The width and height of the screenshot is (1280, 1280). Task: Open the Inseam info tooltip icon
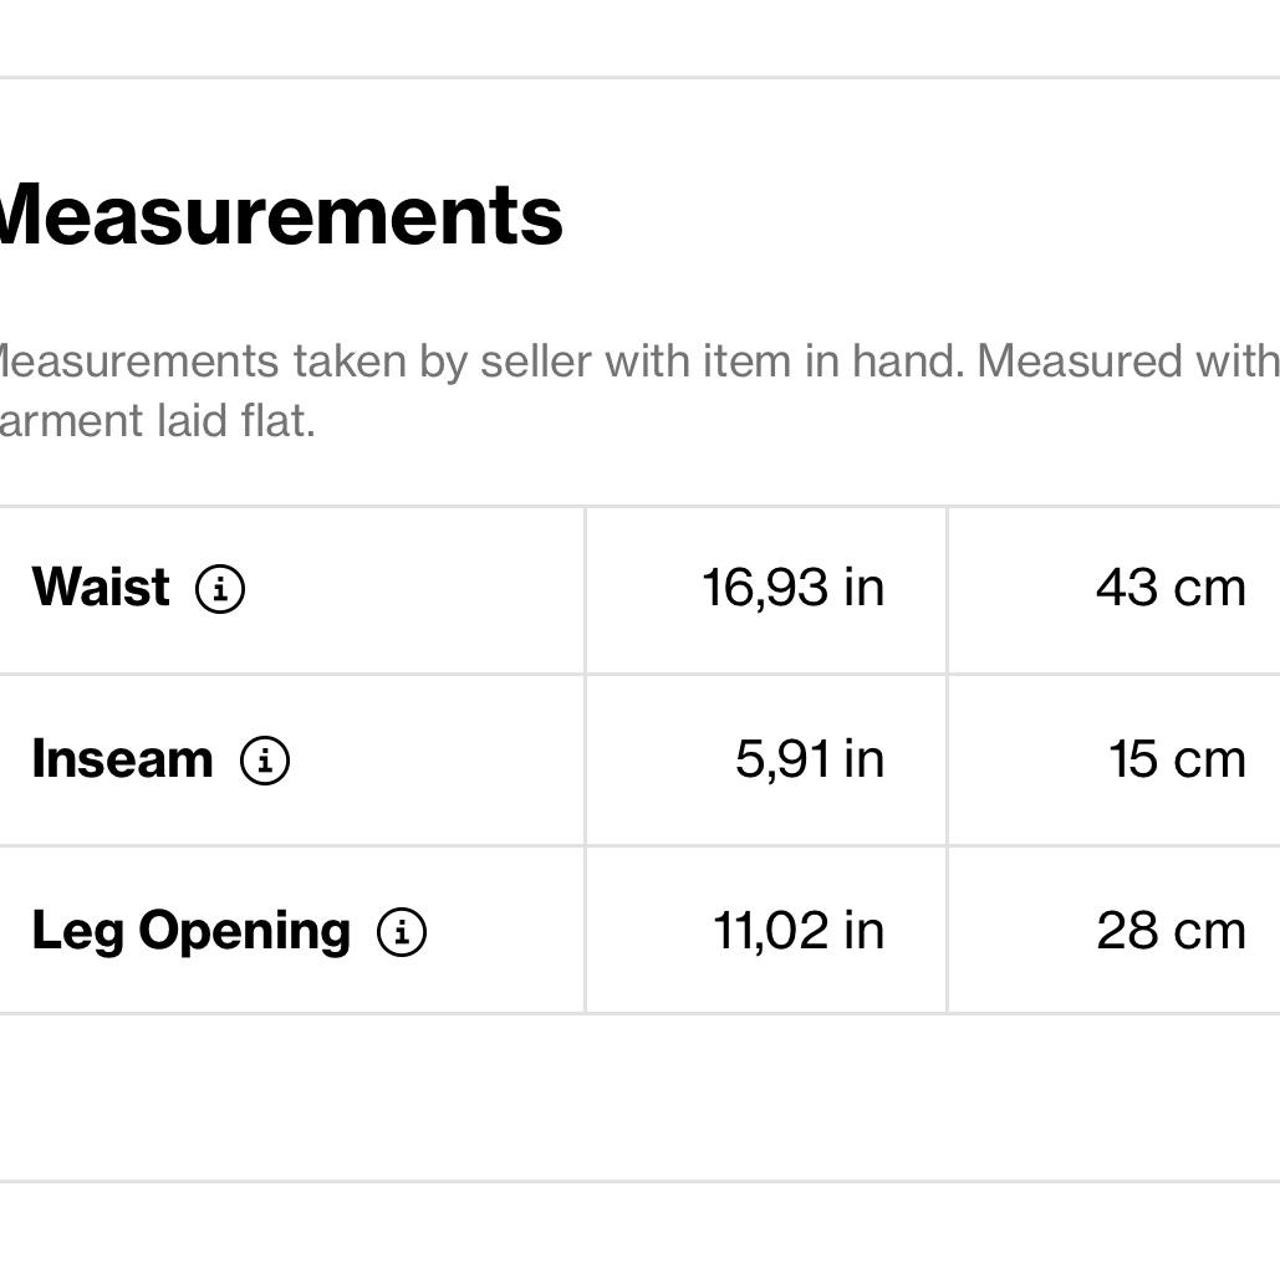coord(265,760)
